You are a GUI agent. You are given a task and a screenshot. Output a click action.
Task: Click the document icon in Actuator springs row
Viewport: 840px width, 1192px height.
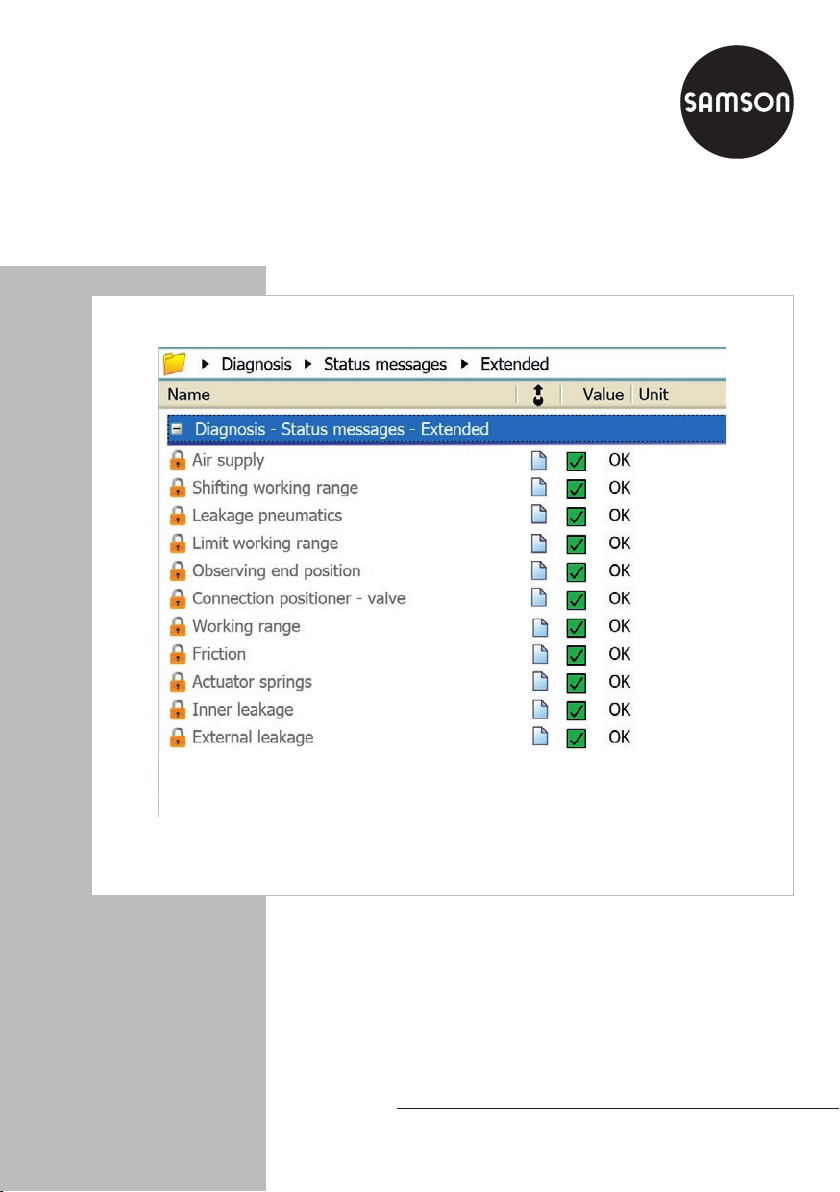click(539, 681)
